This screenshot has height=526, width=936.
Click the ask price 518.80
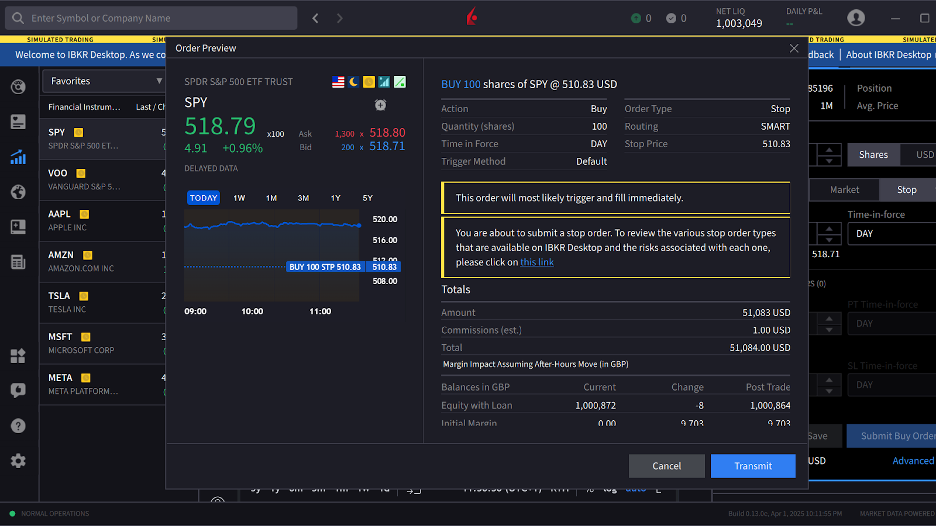click(387, 133)
